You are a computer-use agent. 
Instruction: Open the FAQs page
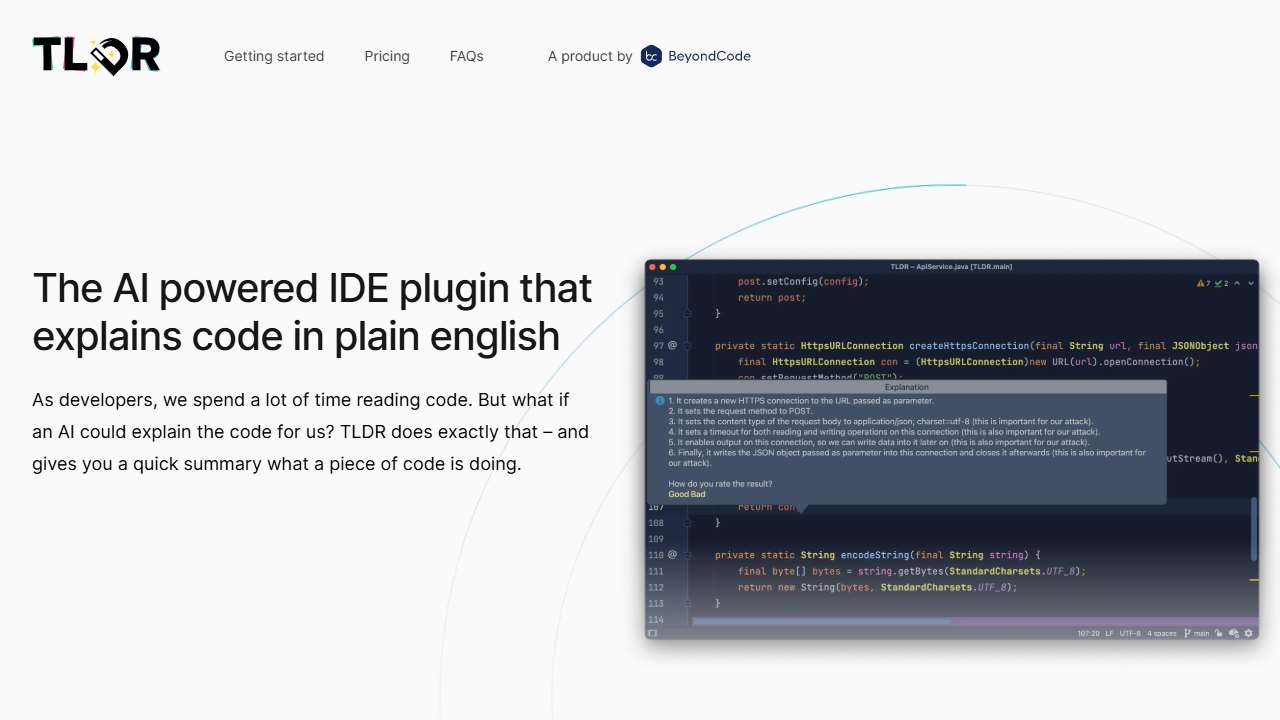pyautogui.click(x=467, y=56)
